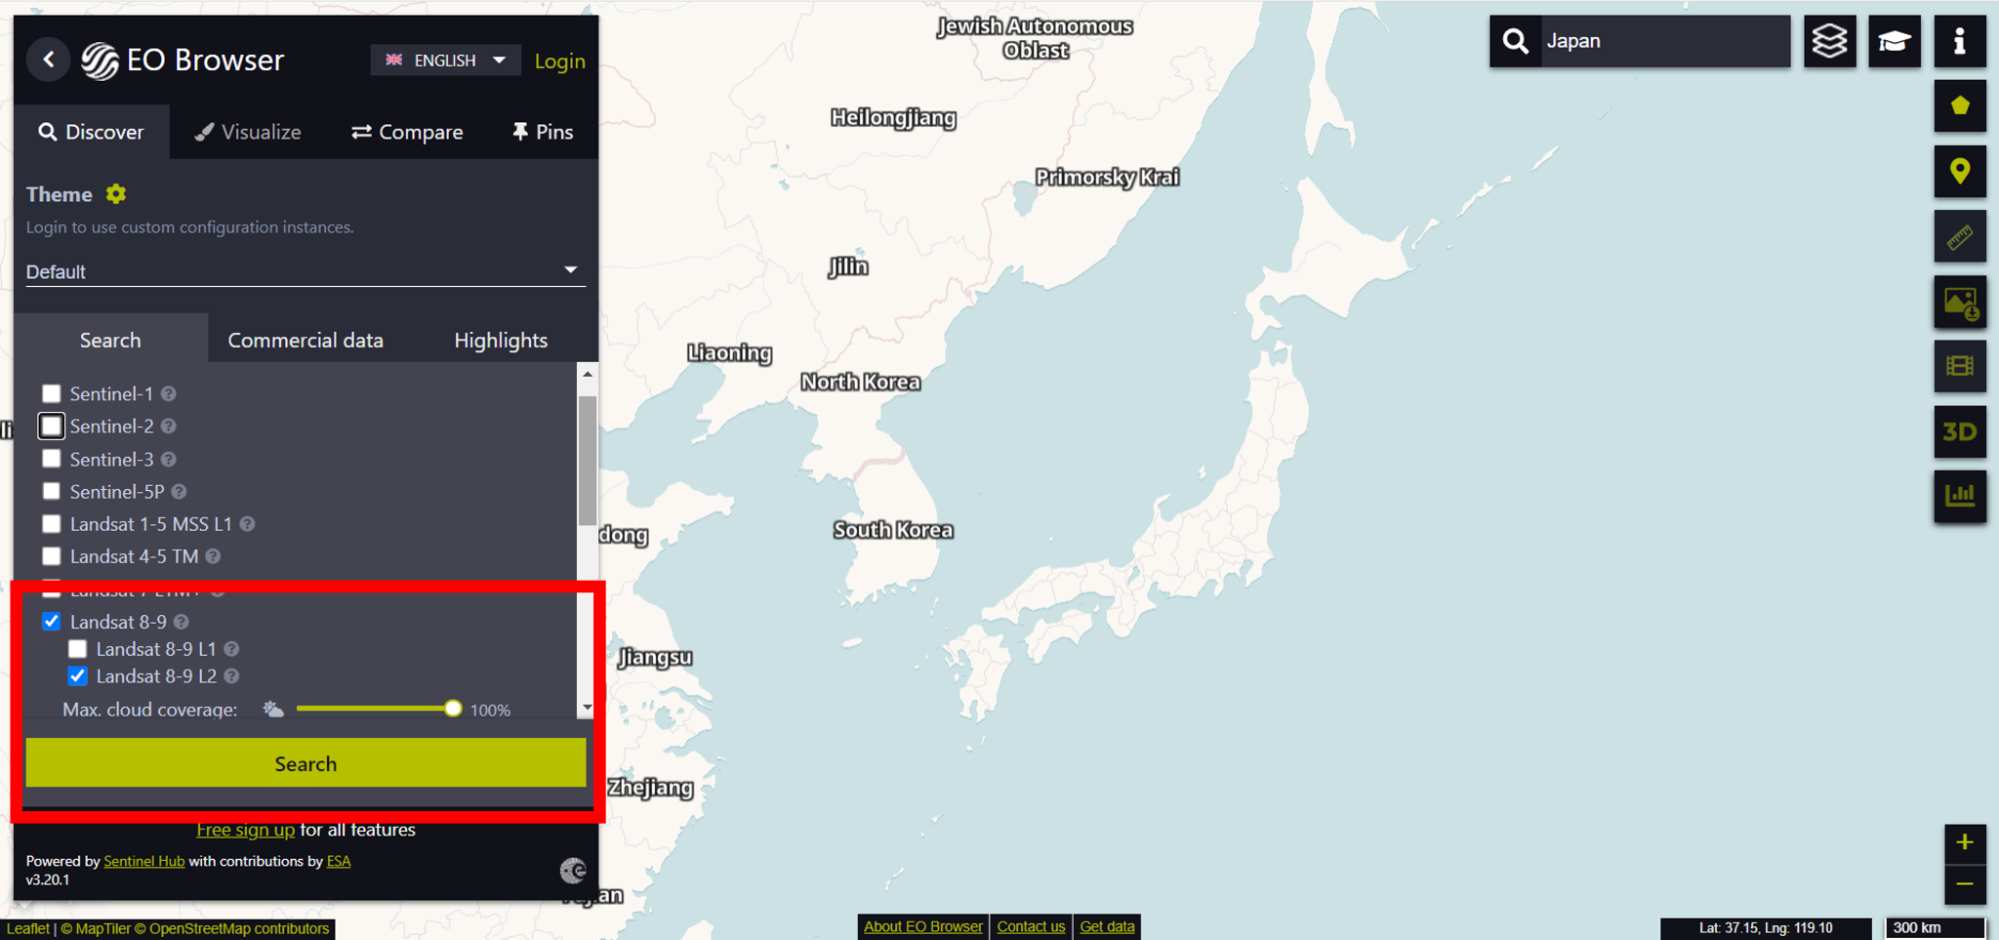Switch to the Discover tab
The height and width of the screenshot is (940, 1999).
click(x=92, y=132)
